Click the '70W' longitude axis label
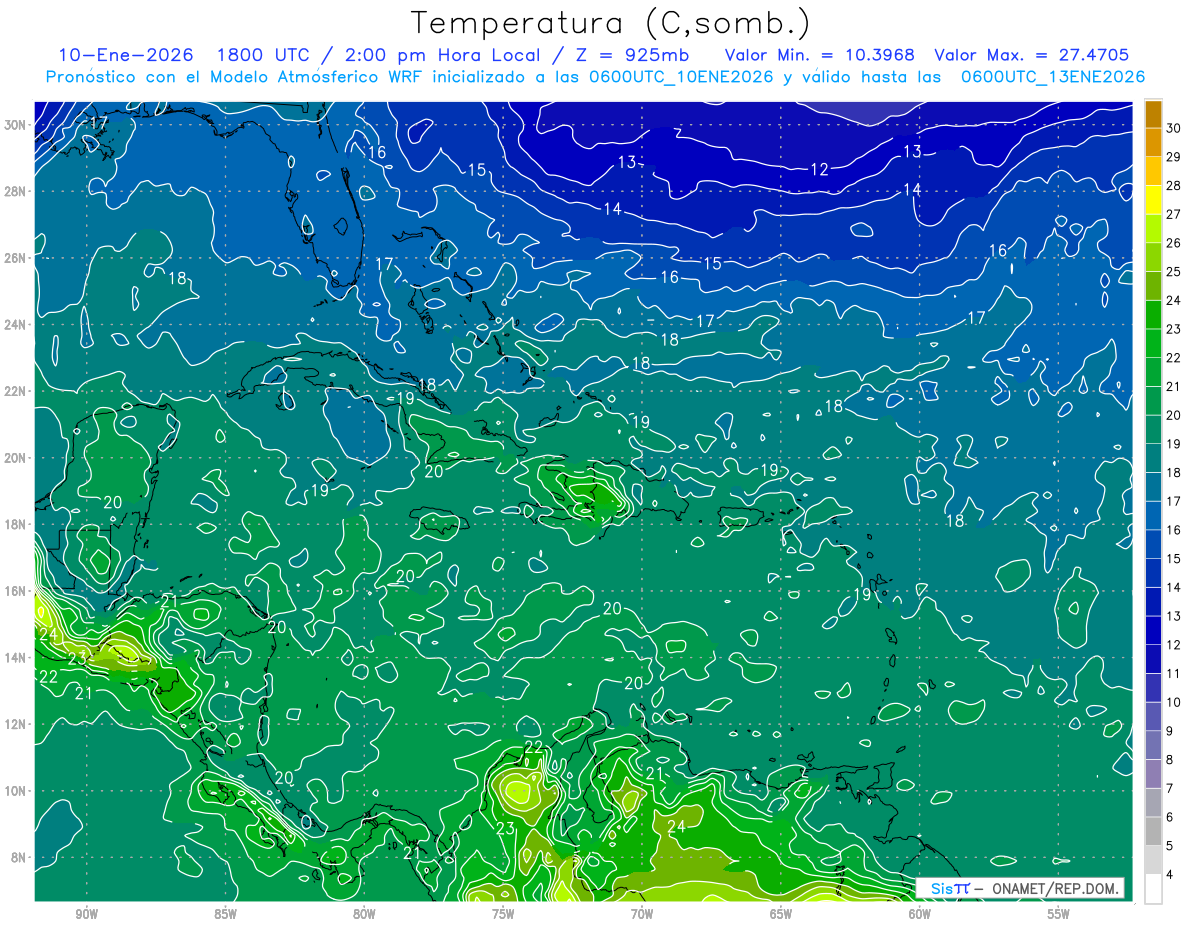The image size is (1200, 927). (642, 914)
